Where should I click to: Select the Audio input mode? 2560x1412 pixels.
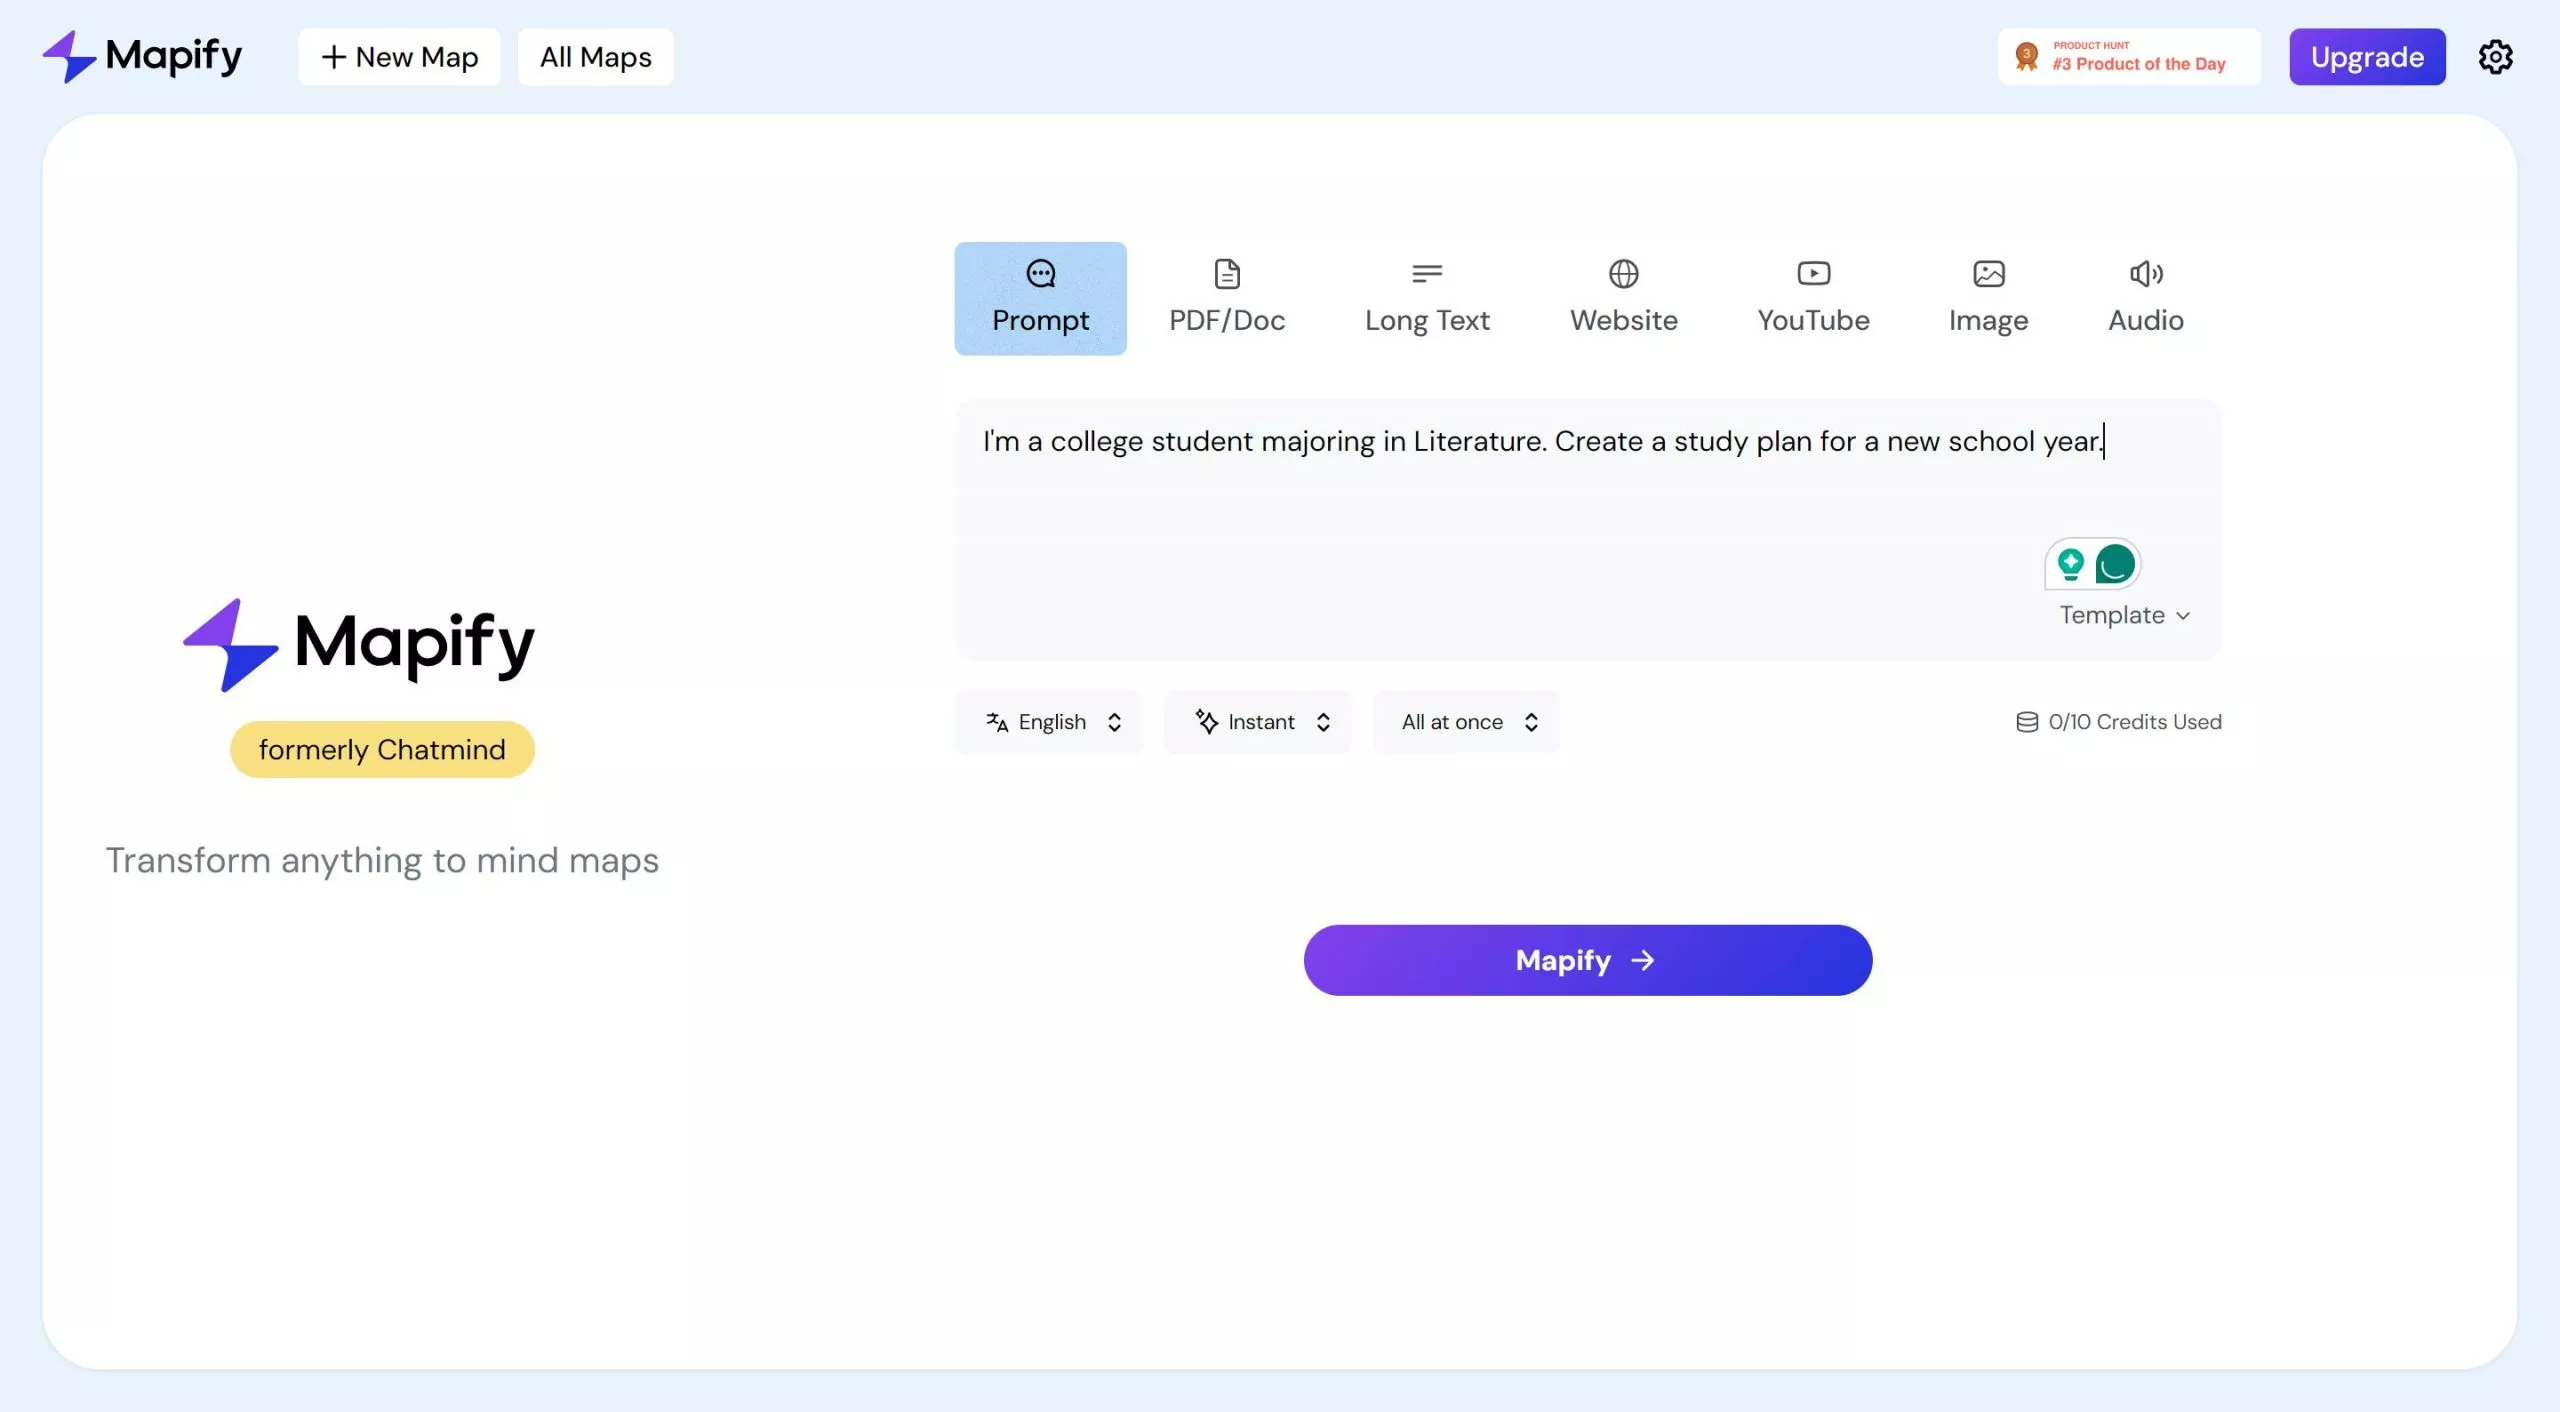point(2145,297)
